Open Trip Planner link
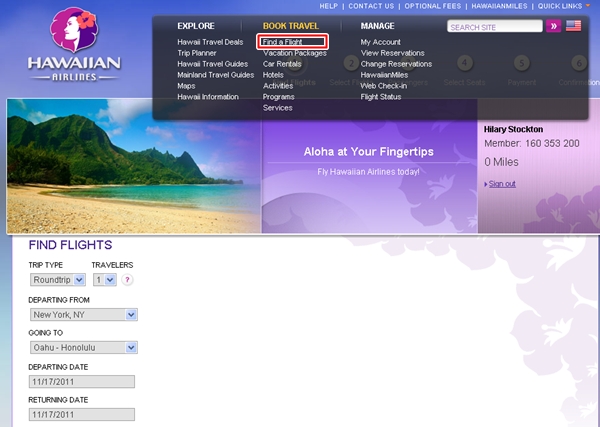The width and height of the screenshot is (600, 427). [x=197, y=53]
